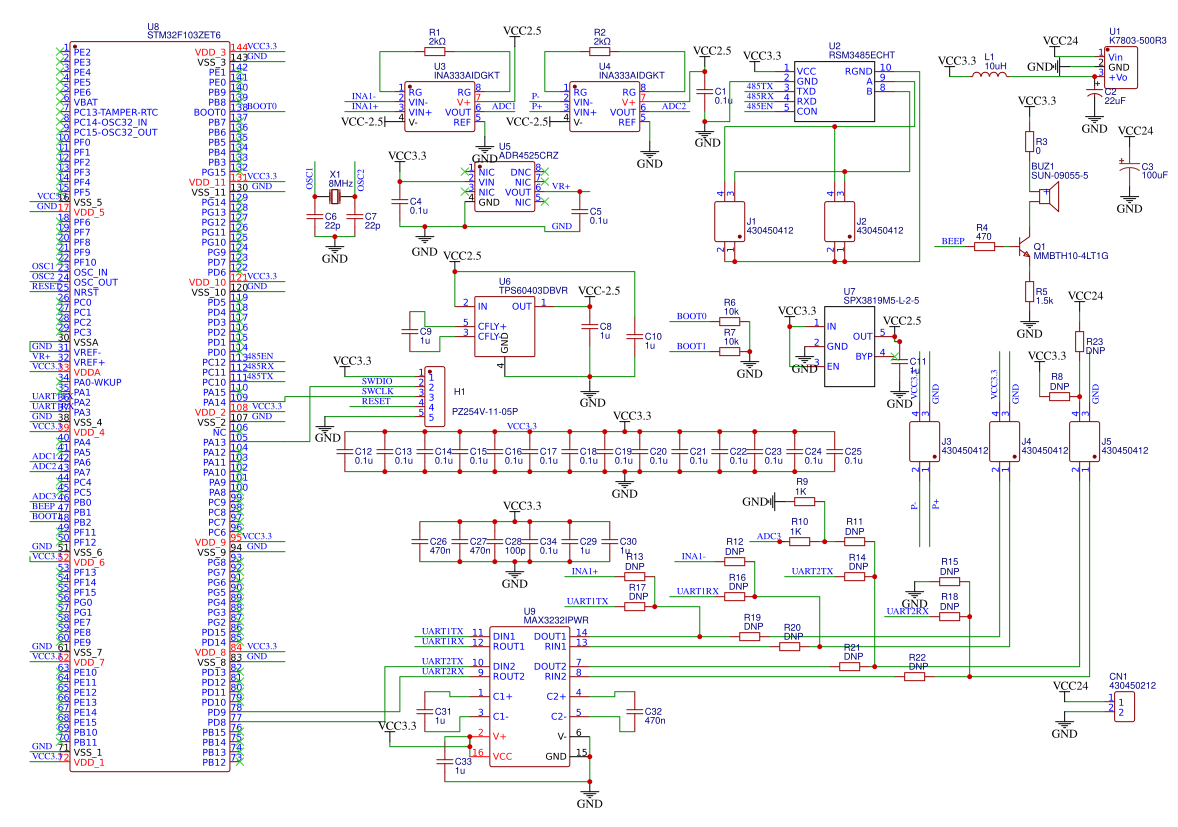Click the R9 1K resistor symbol
1178x827 pixels.
[x=804, y=502]
